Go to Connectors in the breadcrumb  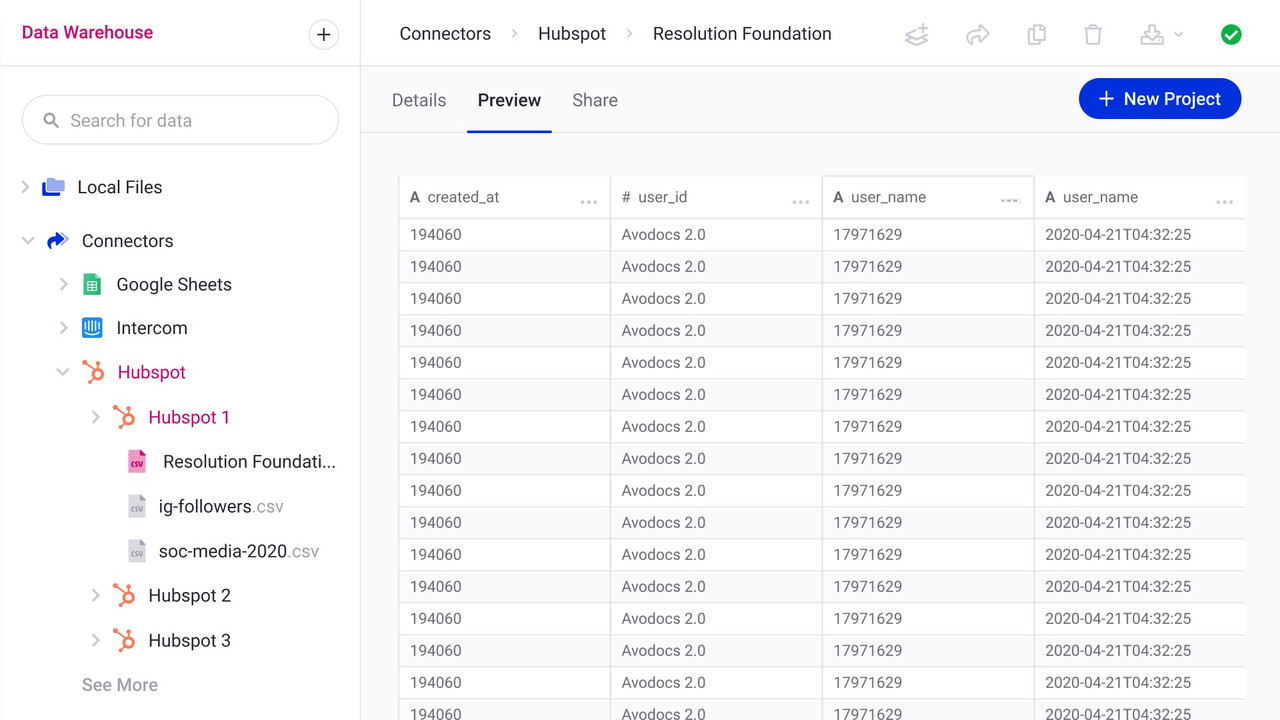point(445,34)
